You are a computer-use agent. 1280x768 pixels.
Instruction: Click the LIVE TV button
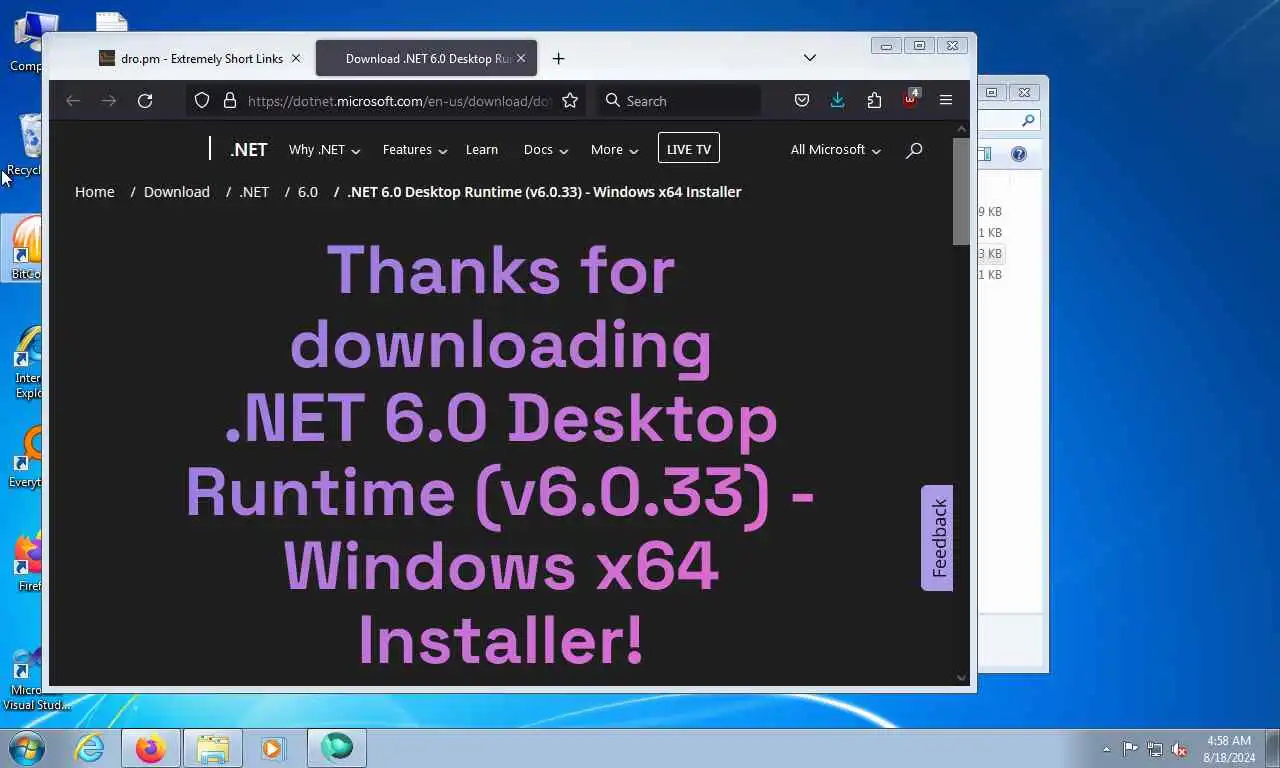click(688, 149)
